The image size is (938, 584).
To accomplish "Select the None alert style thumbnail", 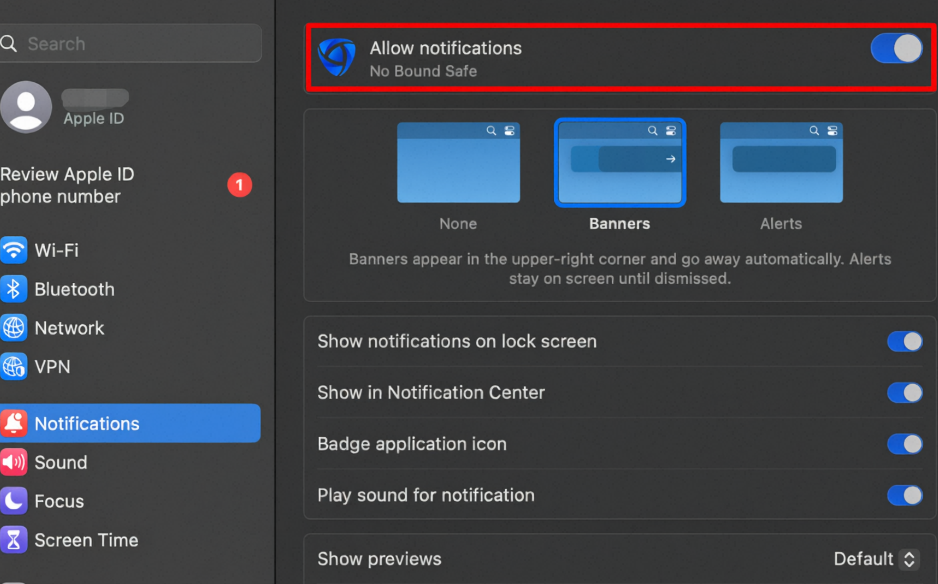I will [458, 162].
